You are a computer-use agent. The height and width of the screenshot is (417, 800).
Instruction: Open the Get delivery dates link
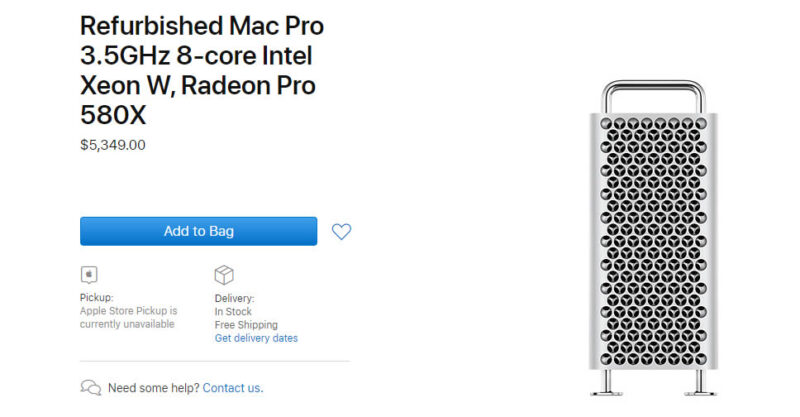pyautogui.click(x=256, y=338)
